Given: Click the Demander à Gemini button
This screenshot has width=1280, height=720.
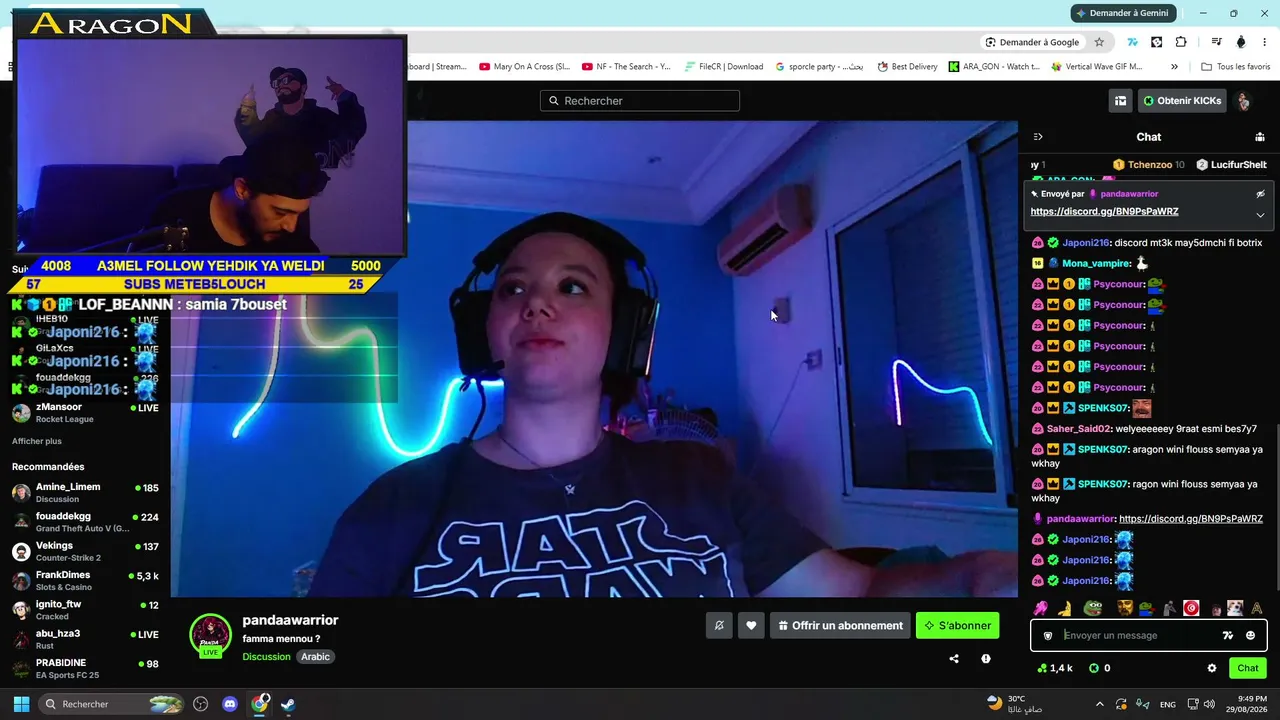Looking at the screenshot, I should (1121, 13).
